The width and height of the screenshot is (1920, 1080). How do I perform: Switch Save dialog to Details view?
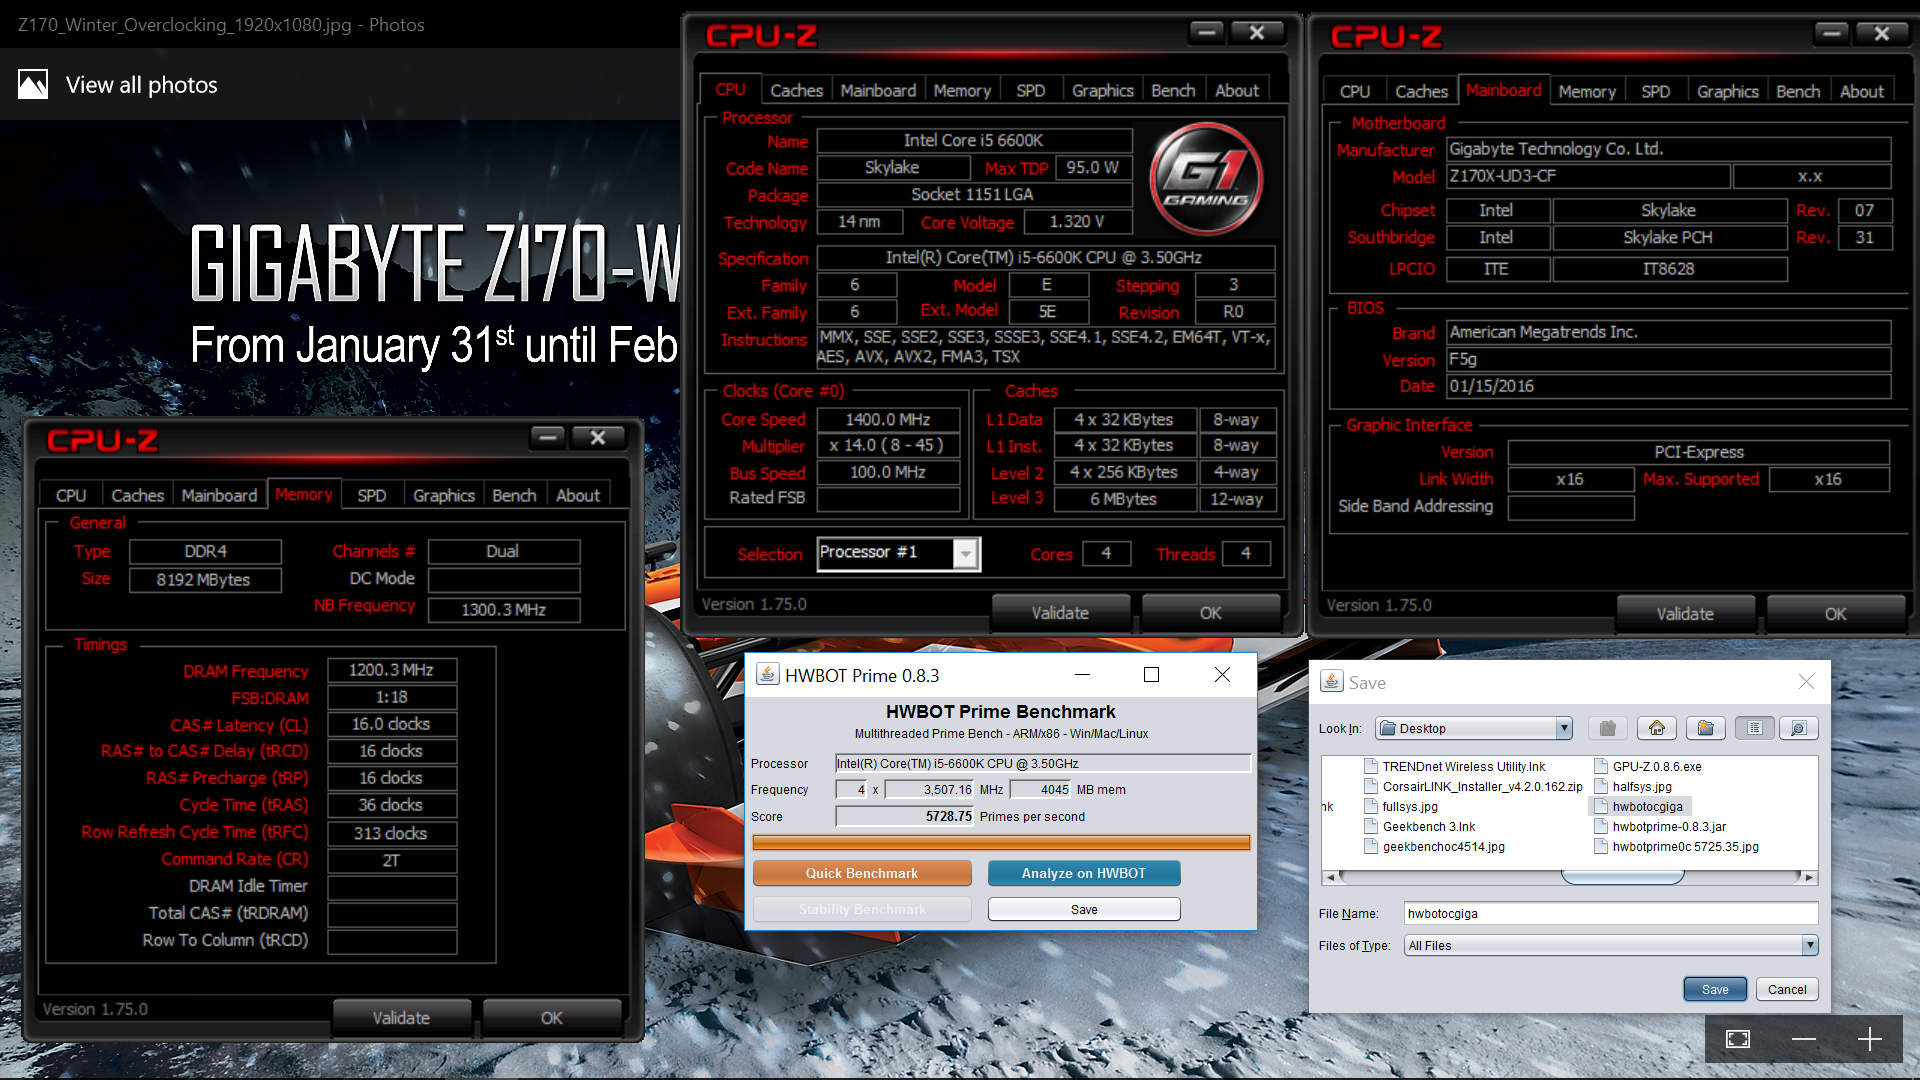(1798, 728)
